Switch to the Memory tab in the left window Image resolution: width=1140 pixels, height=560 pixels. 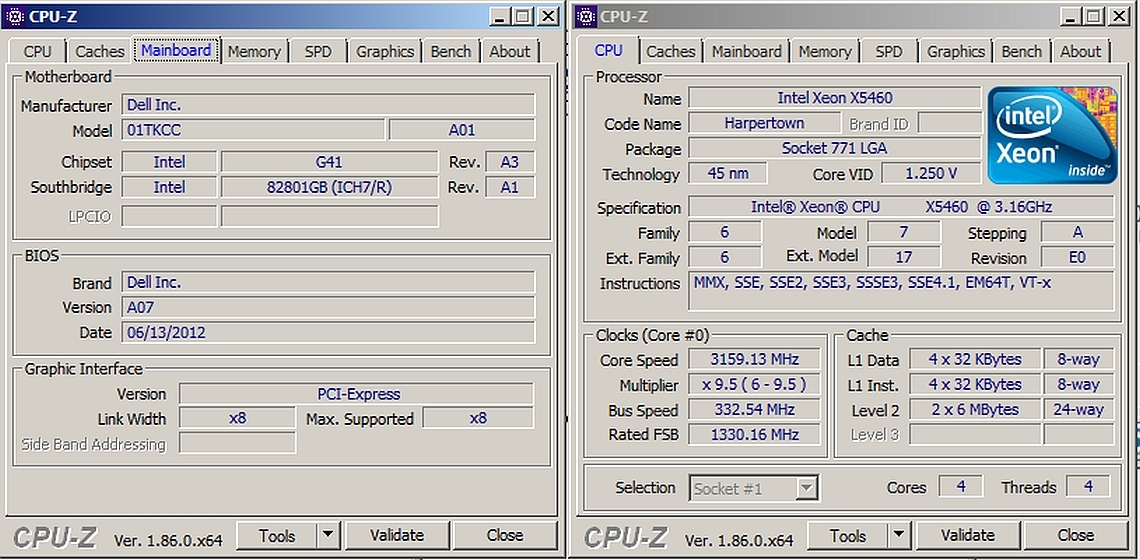coord(254,52)
